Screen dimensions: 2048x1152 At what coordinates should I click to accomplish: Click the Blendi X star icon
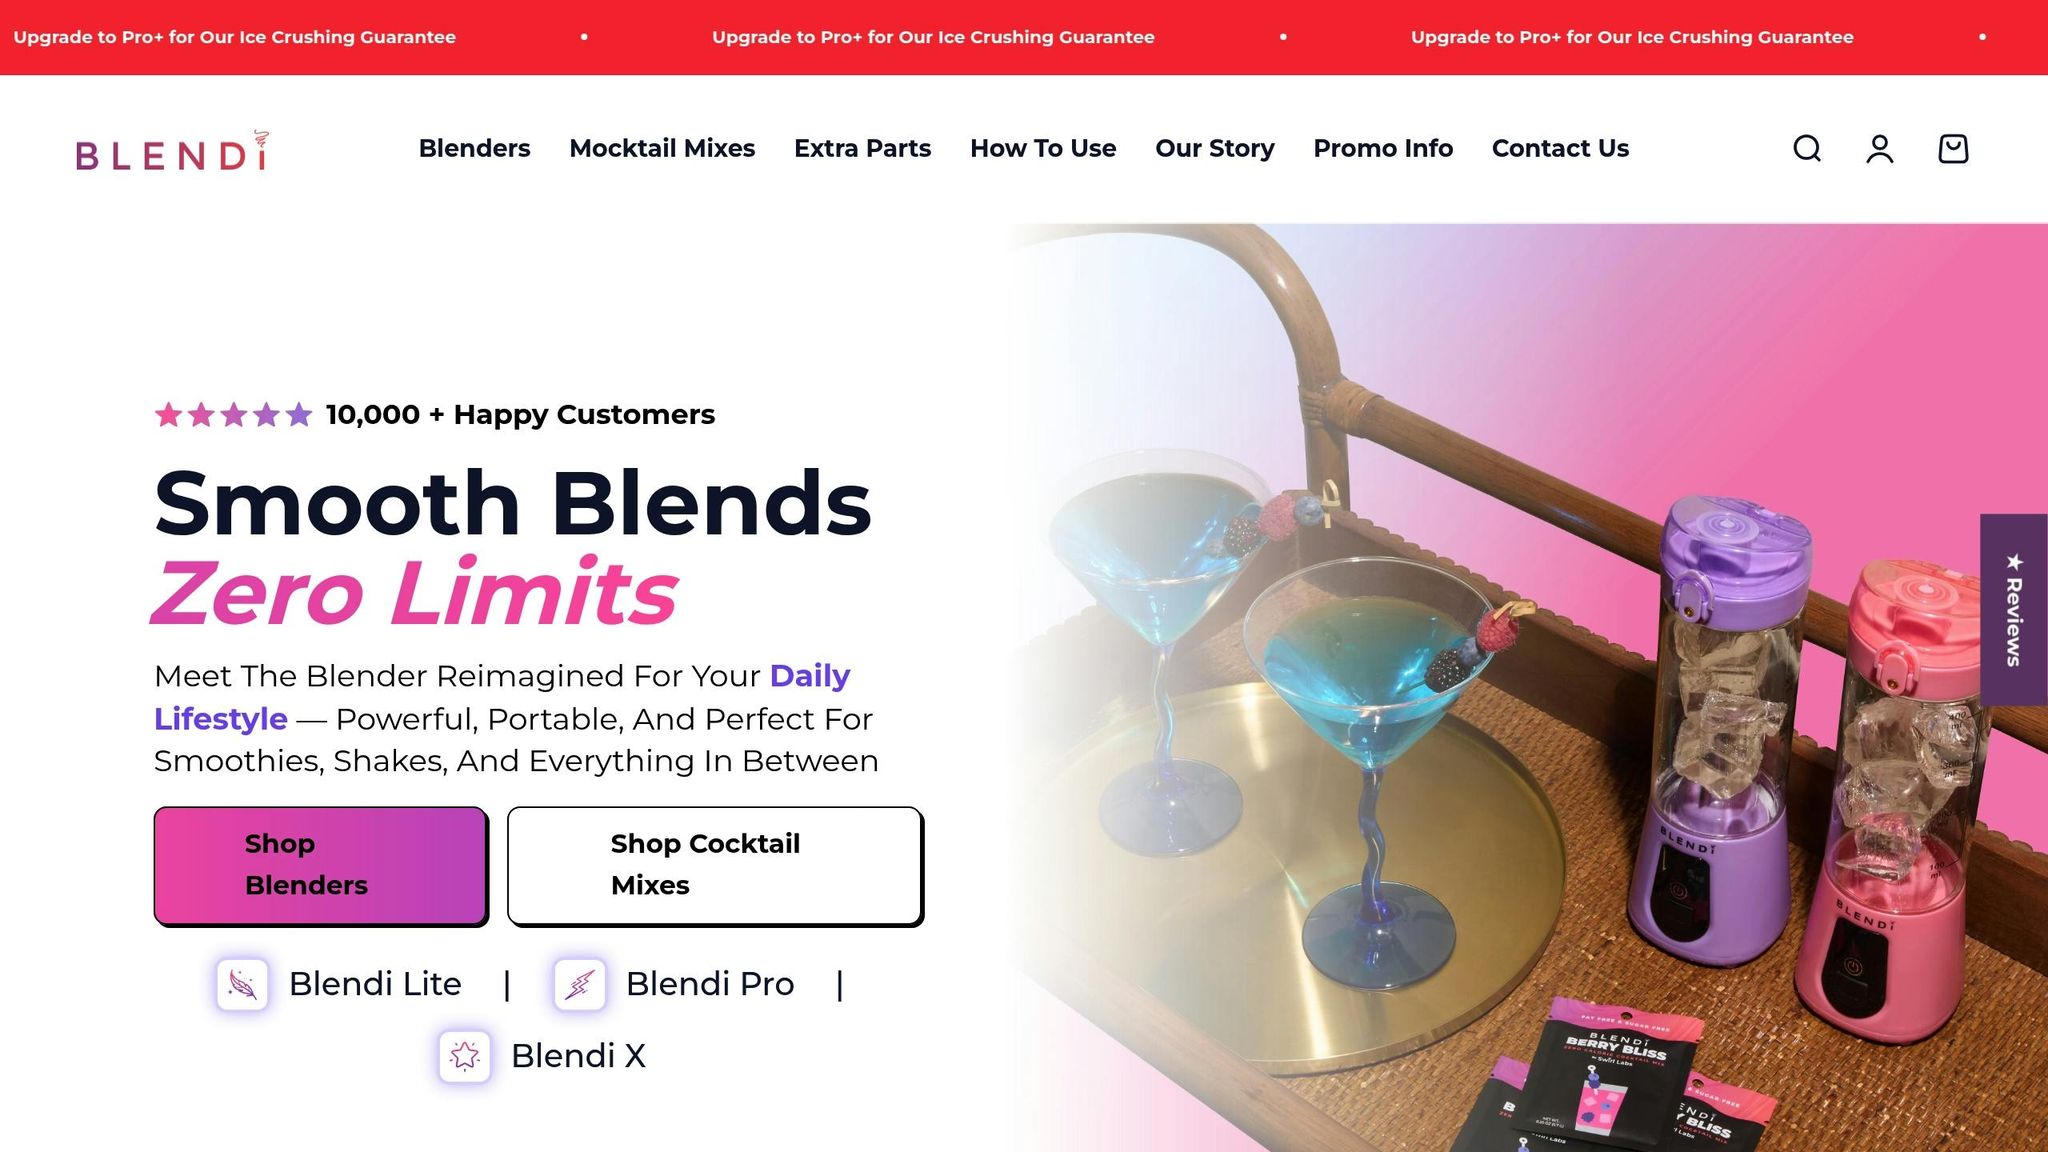pos(465,1056)
